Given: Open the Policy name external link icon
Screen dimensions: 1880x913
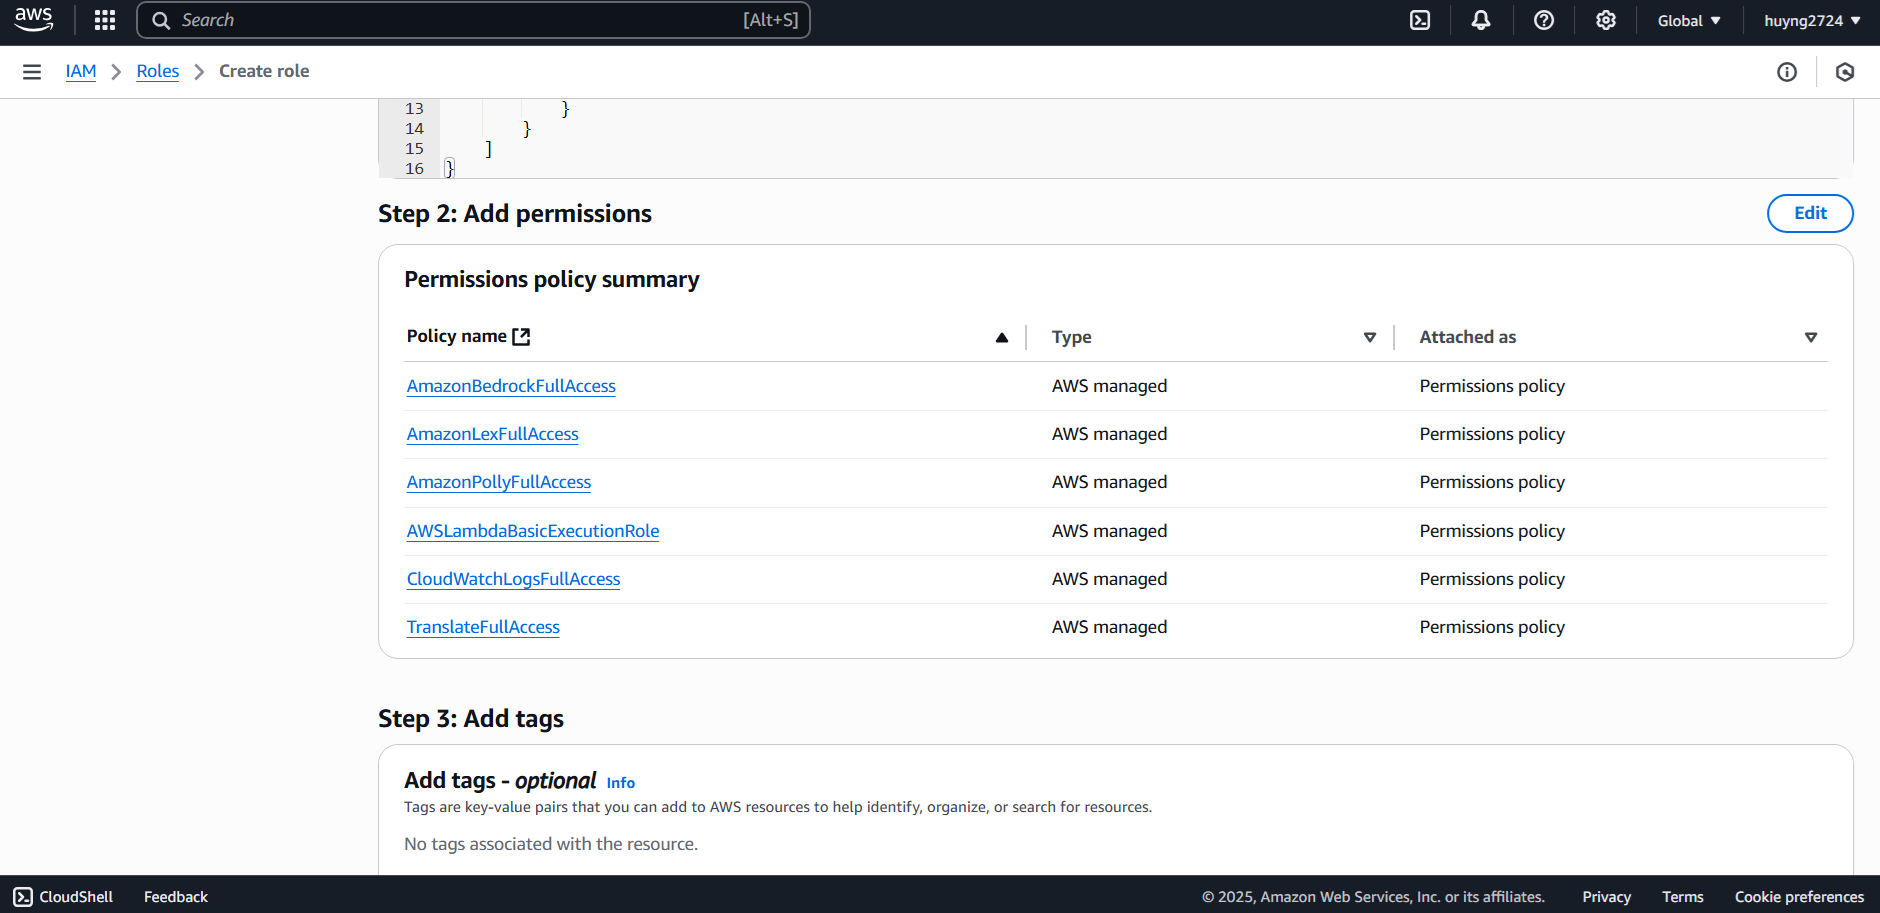Looking at the screenshot, I should [x=521, y=337].
